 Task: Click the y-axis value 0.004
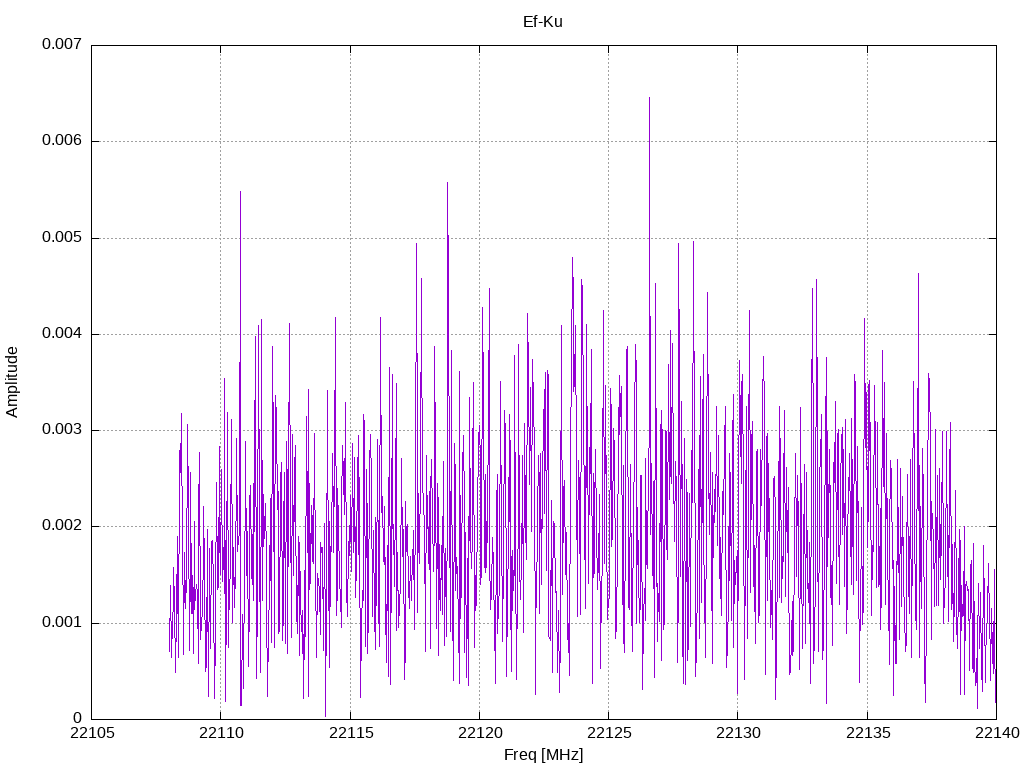click(62, 334)
